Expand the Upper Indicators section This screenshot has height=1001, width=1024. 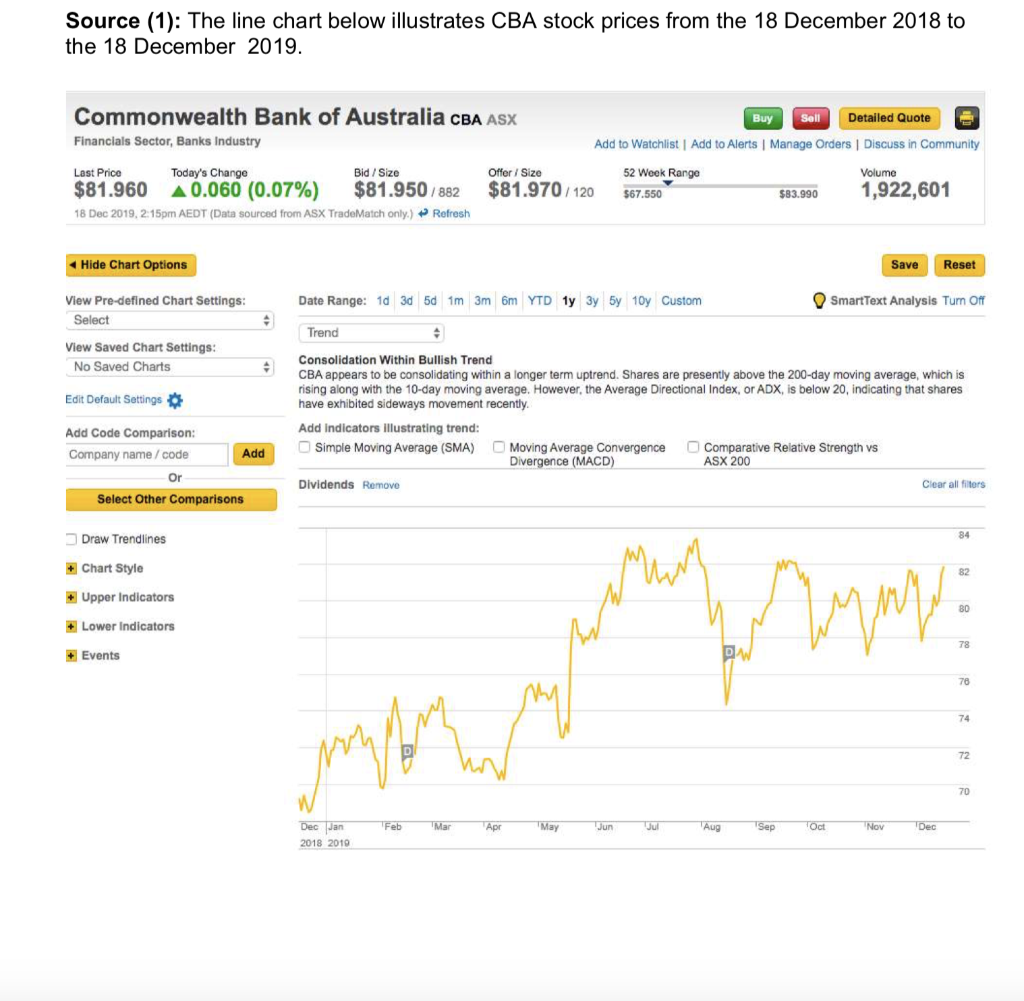pyautogui.click(x=71, y=597)
